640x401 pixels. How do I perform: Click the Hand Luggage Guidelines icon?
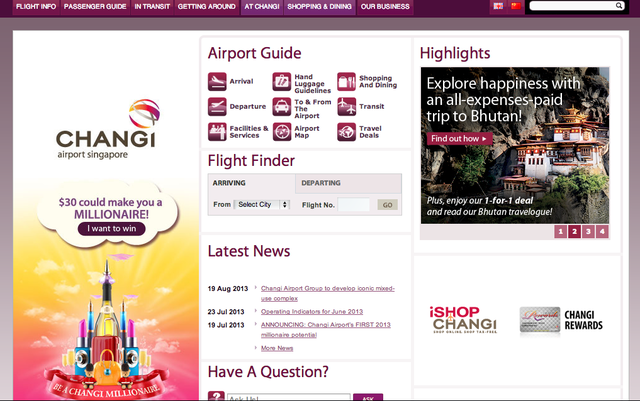click(x=282, y=82)
